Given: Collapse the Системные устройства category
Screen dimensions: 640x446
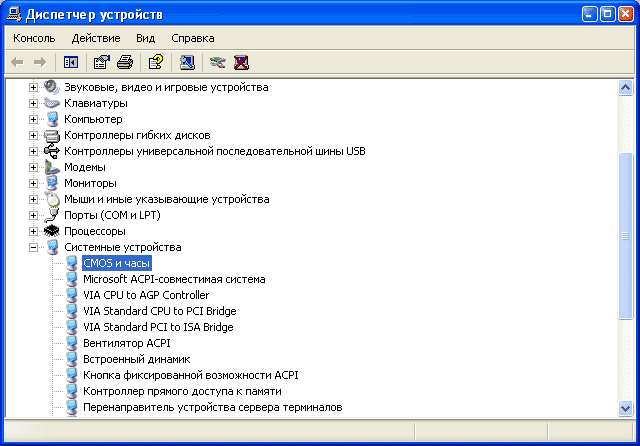Looking at the screenshot, I should pyautogui.click(x=33, y=247).
